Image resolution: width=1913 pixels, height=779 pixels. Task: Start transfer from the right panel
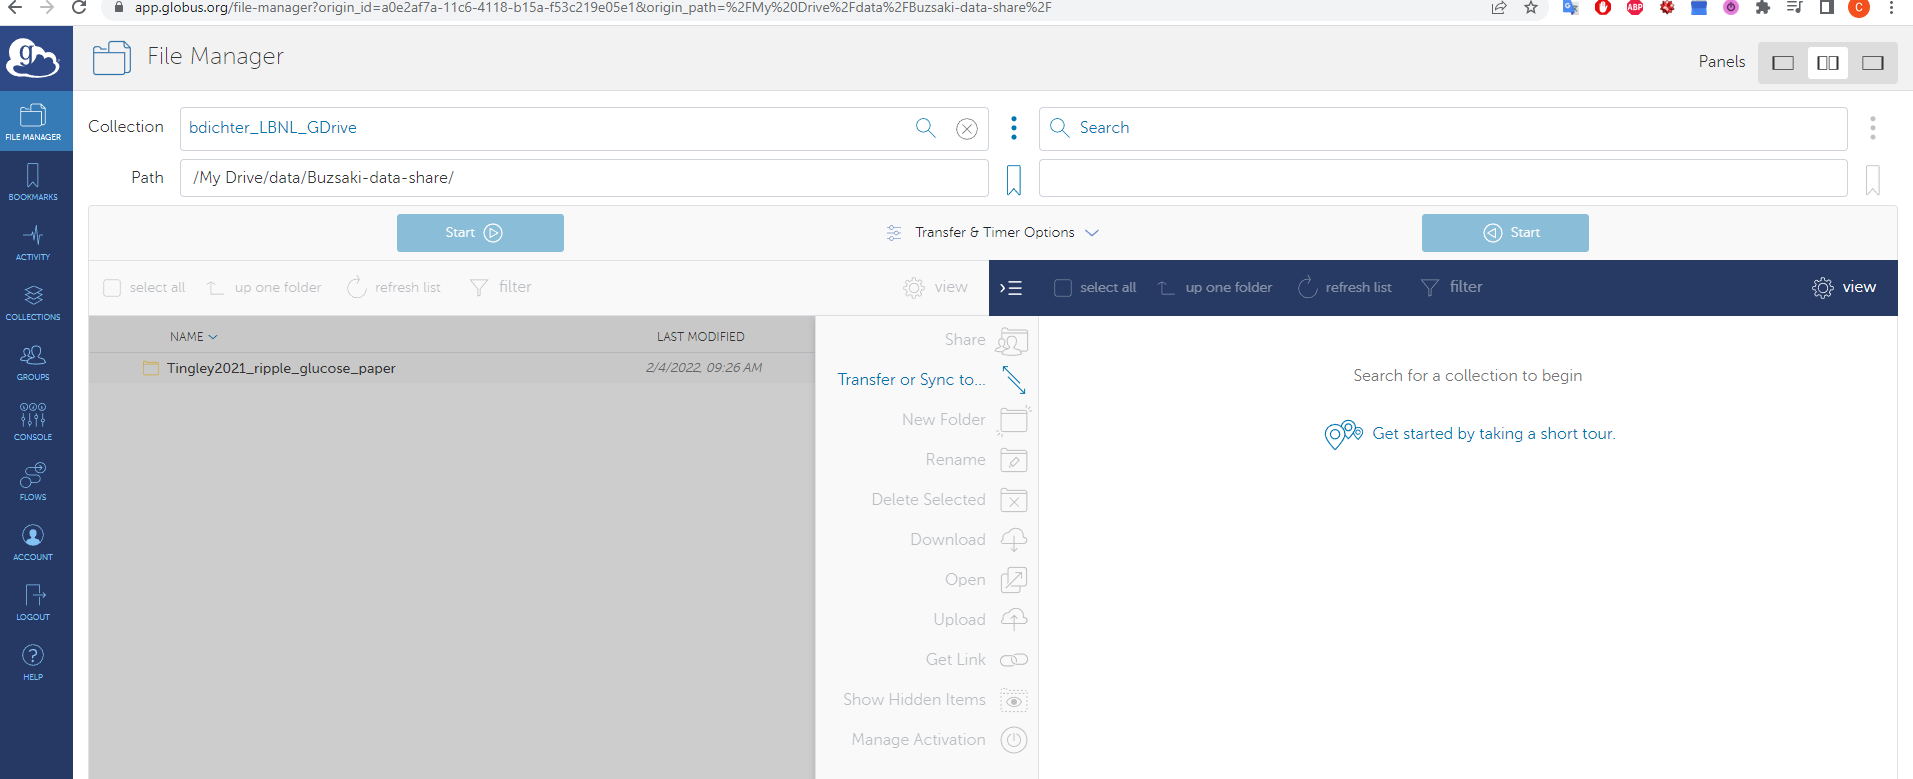coord(1505,233)
